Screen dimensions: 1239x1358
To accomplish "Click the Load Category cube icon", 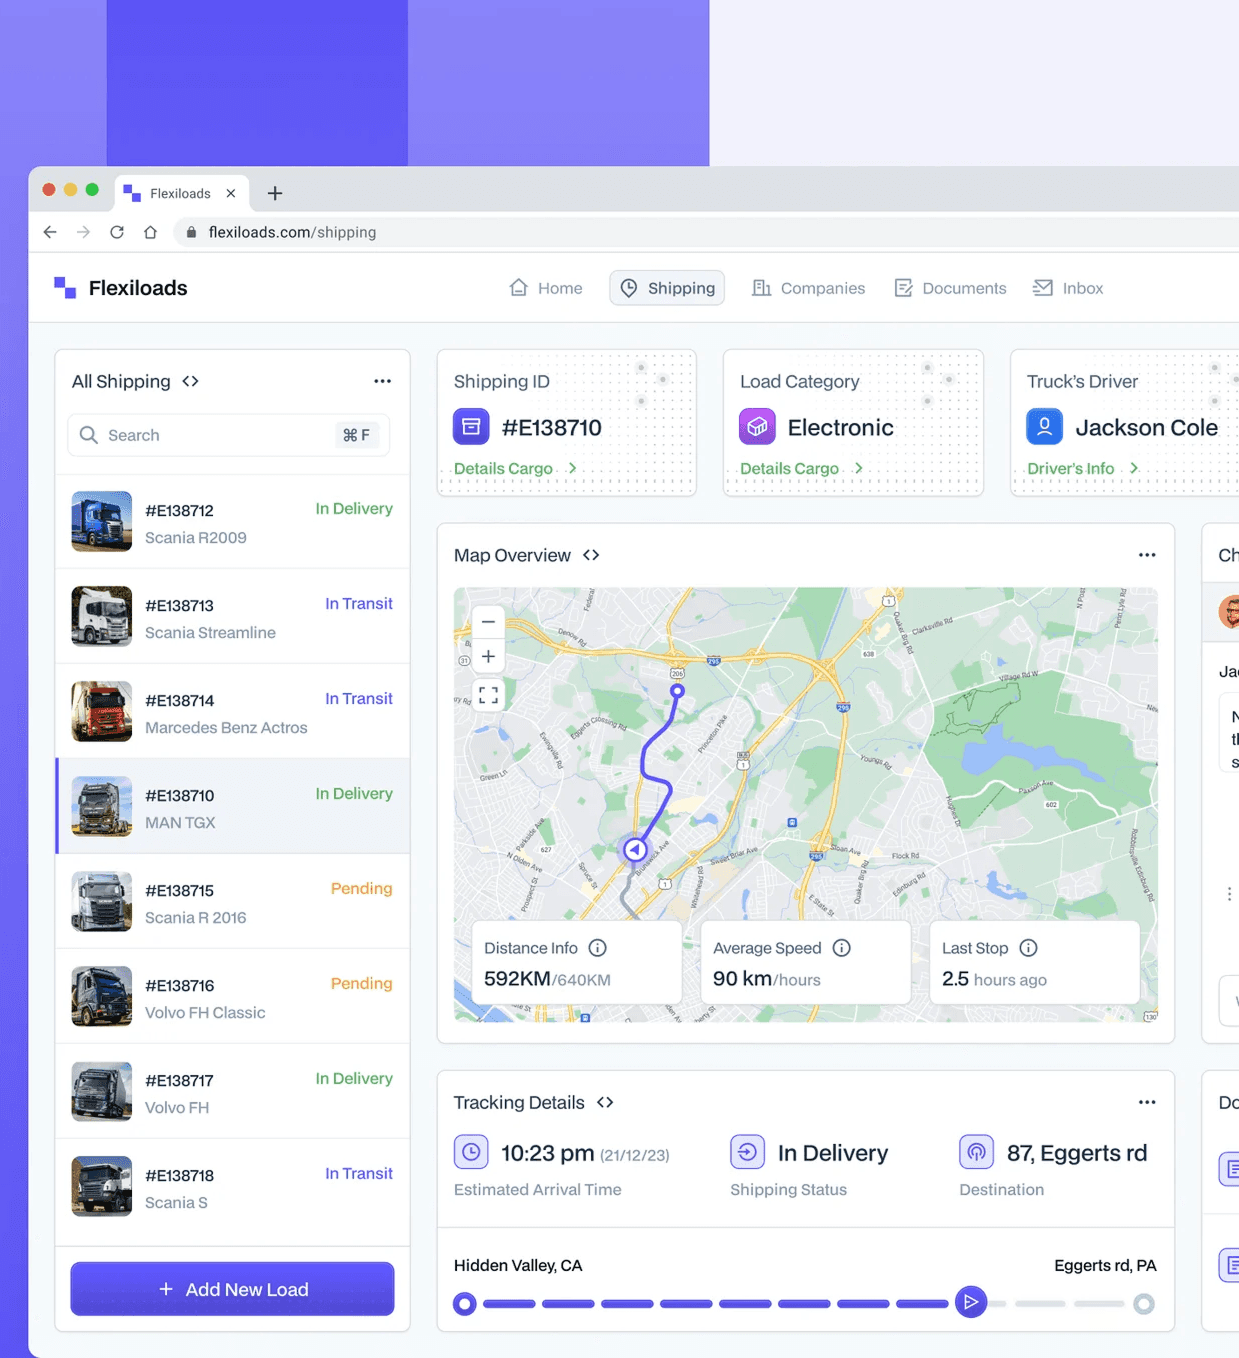I will click(757, 427).
